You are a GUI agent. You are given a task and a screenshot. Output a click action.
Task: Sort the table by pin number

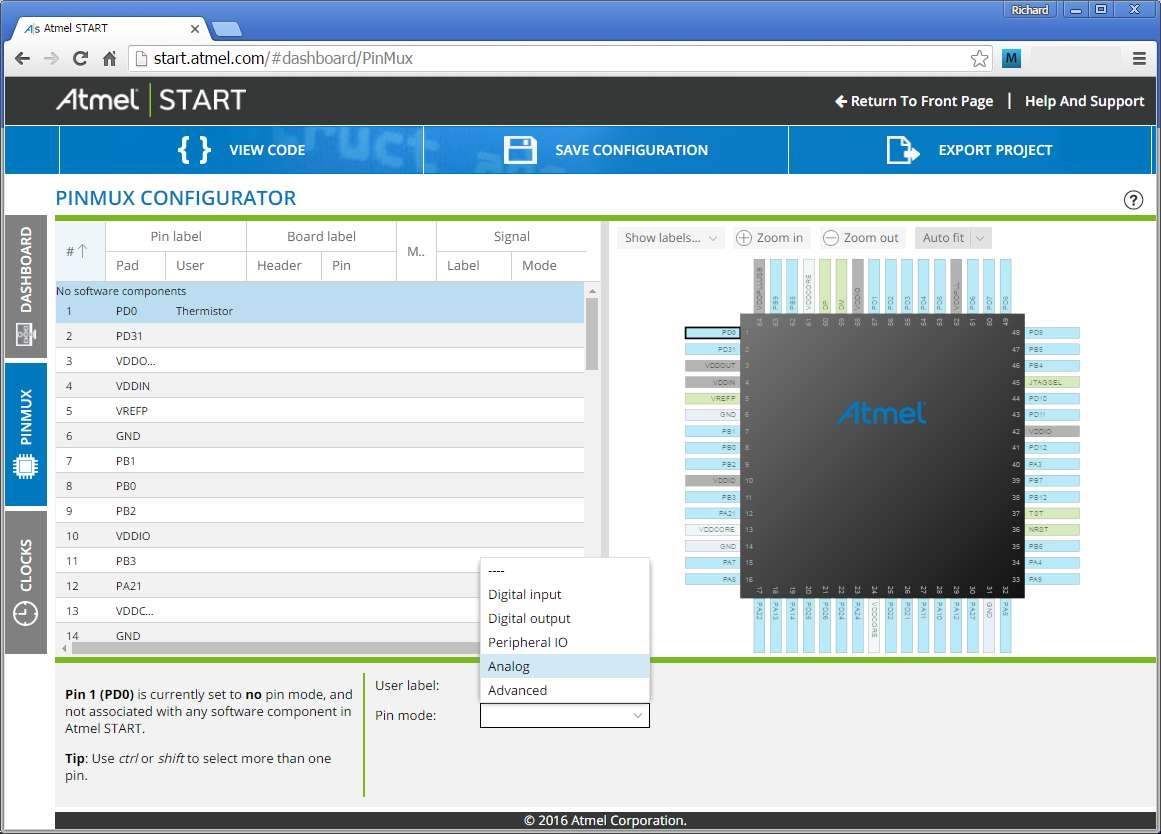tap(79, 251)
